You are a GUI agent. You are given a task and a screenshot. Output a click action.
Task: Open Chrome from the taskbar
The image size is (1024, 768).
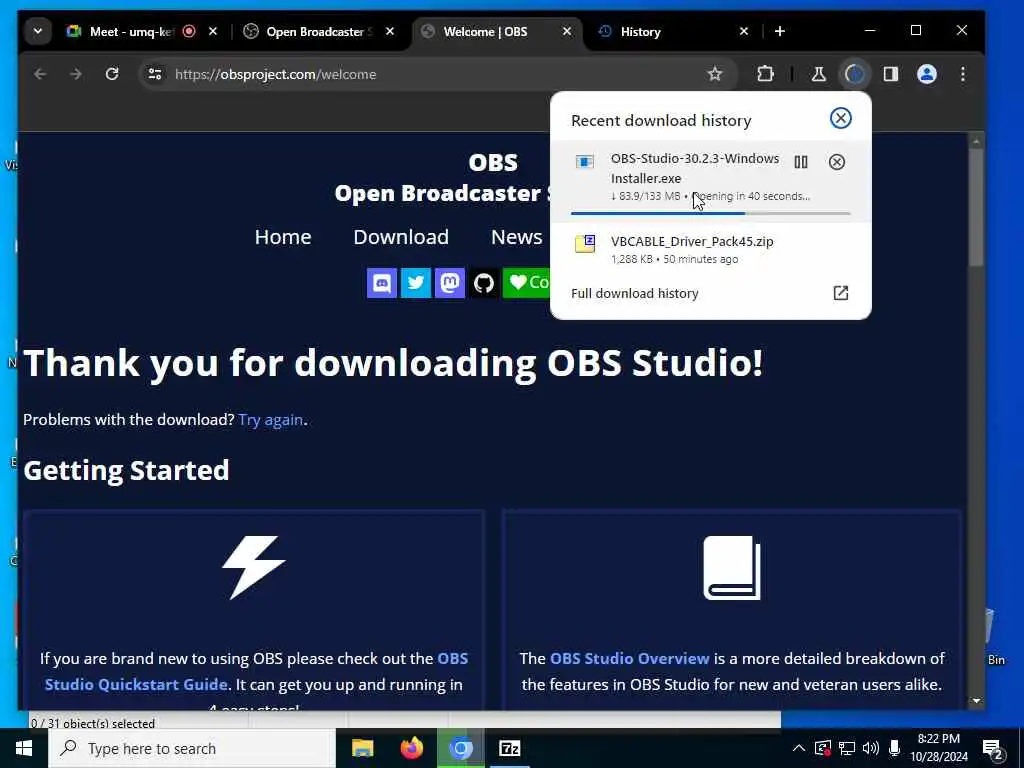(460, 748)
